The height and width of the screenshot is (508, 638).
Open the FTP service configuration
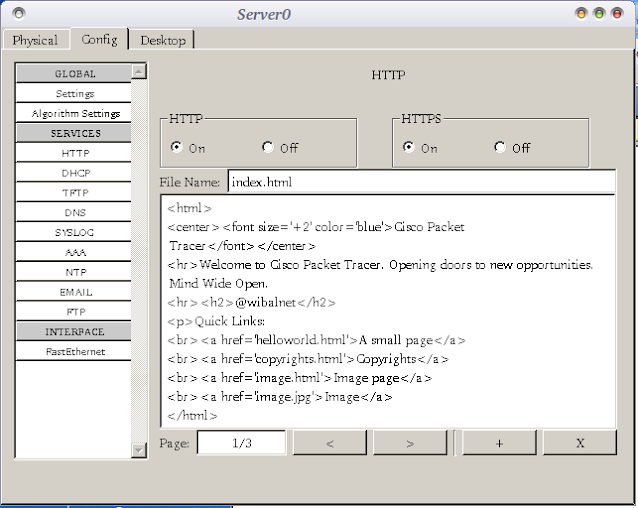74,312
